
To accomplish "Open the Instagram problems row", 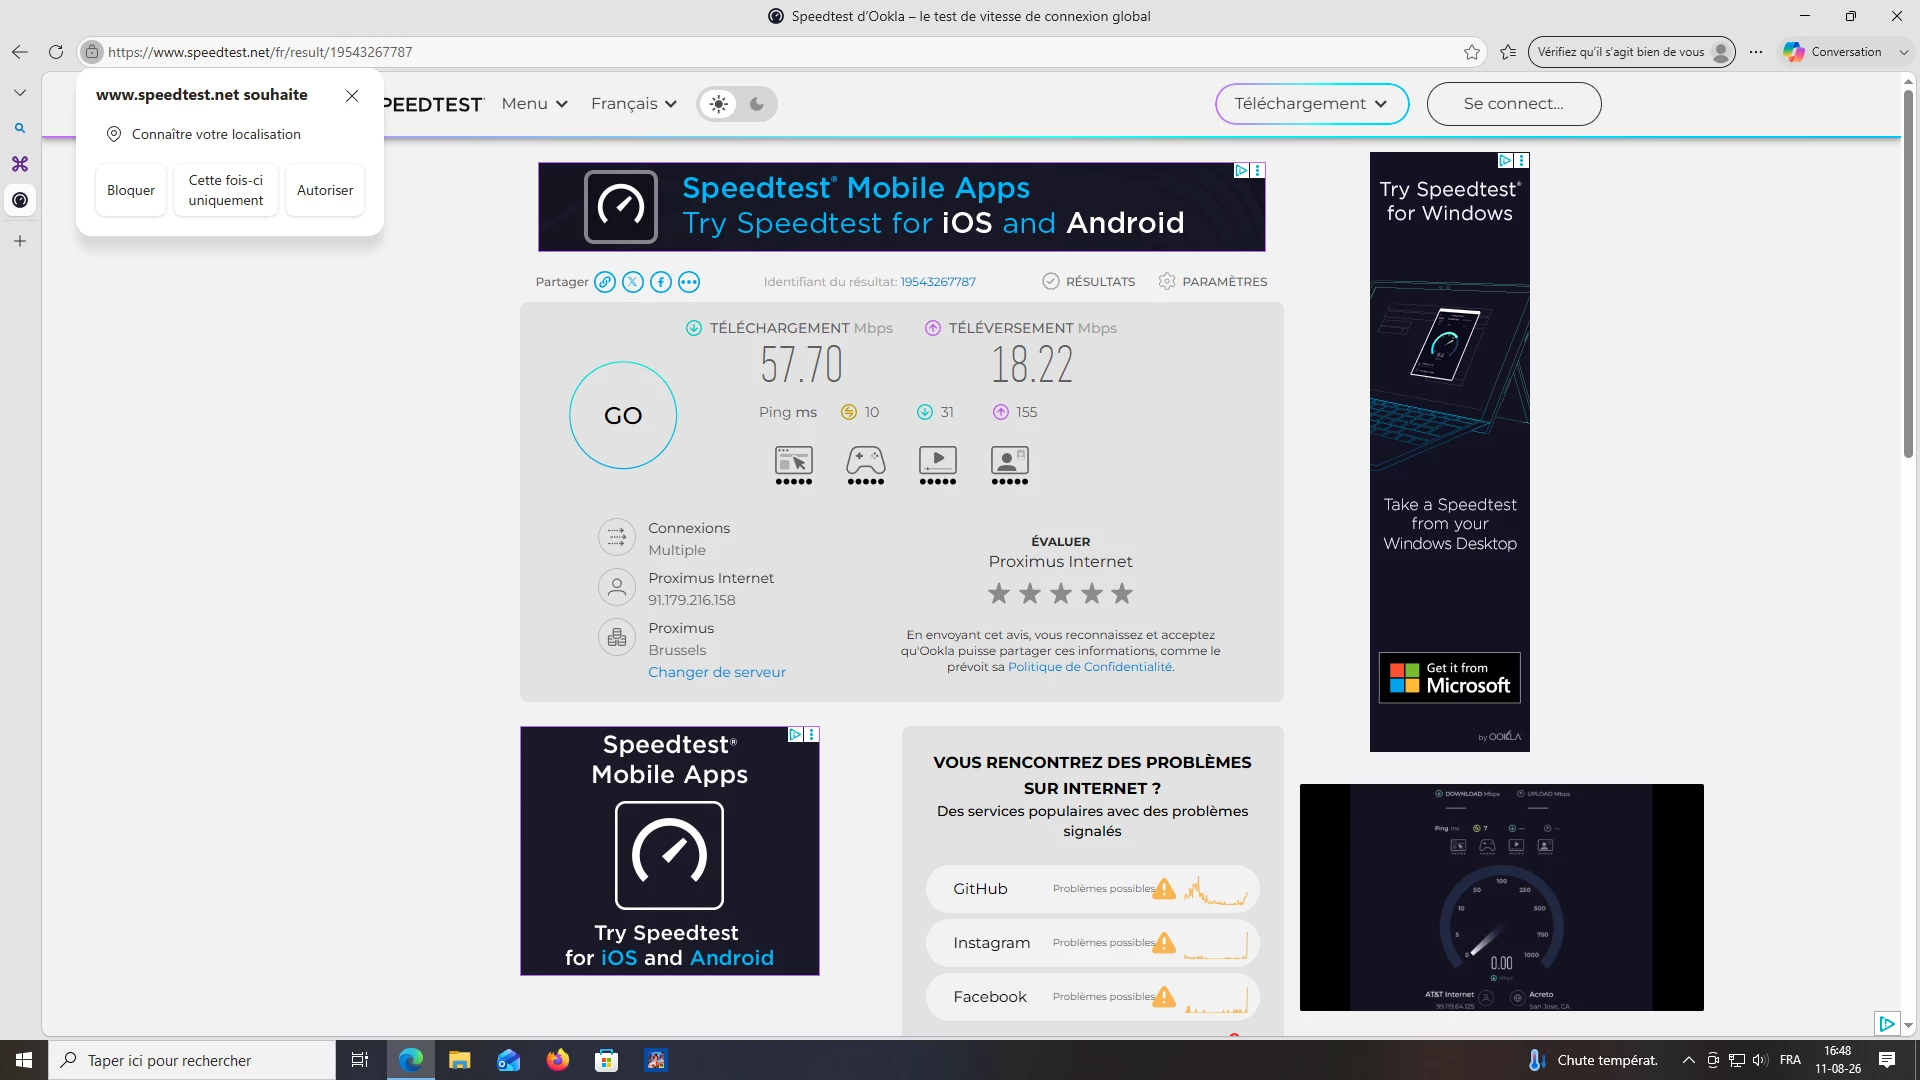I will click(1092, 943).
